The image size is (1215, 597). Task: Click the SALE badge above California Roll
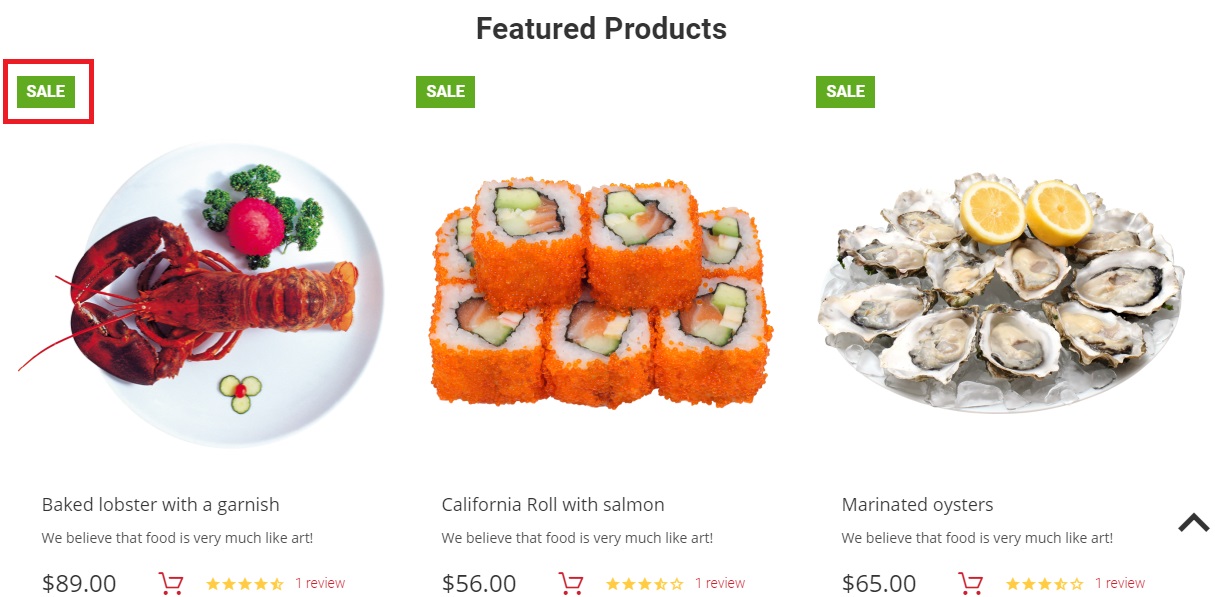(x=445, y=91)
